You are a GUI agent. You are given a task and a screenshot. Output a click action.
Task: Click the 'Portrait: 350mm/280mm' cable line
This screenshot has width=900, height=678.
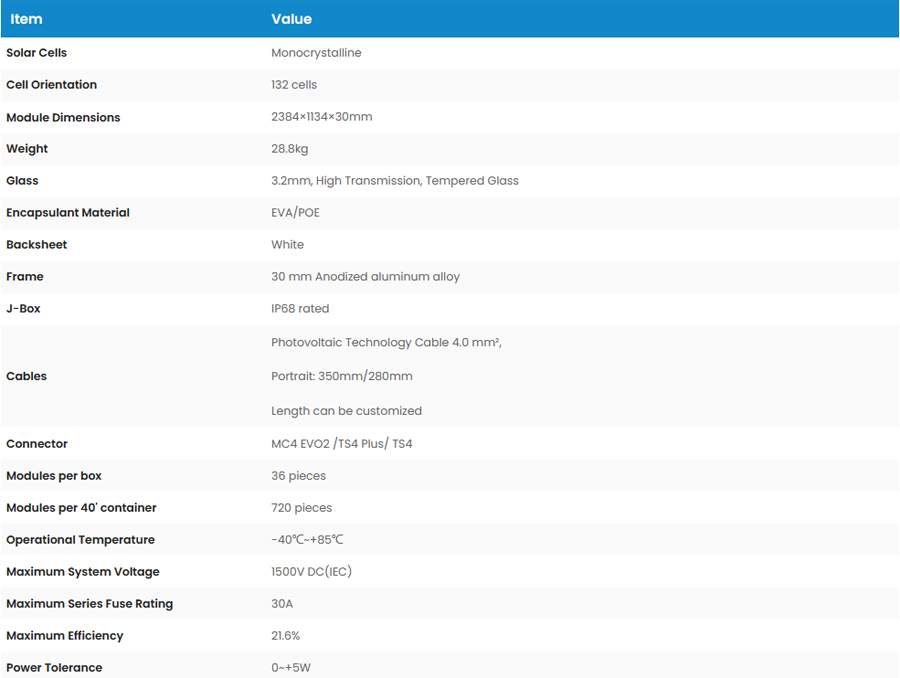pos(341,377)
